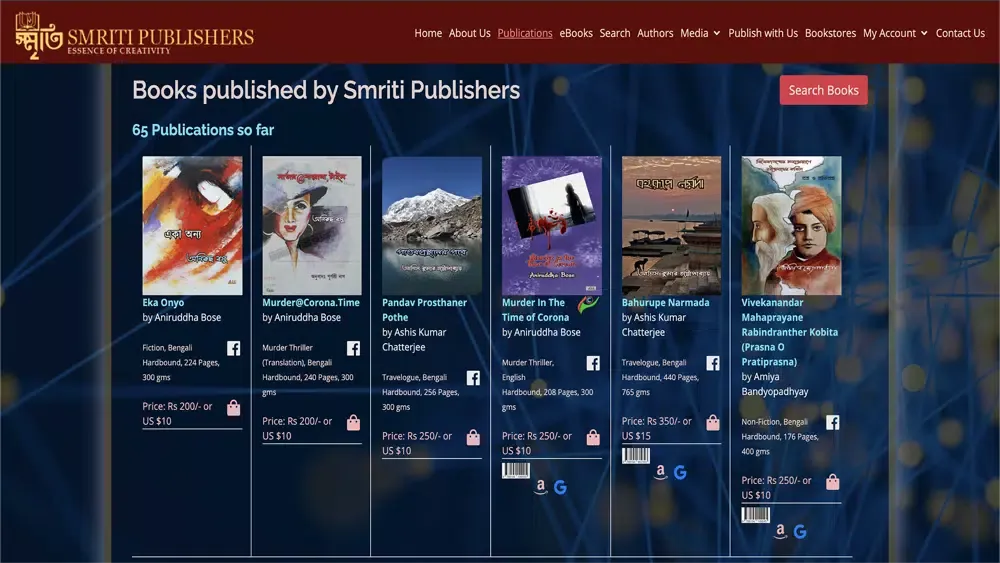1000x563 pixels.
Task: Click 'Price: Rs 350/- or US $15' text
Action: coord(656,428)
